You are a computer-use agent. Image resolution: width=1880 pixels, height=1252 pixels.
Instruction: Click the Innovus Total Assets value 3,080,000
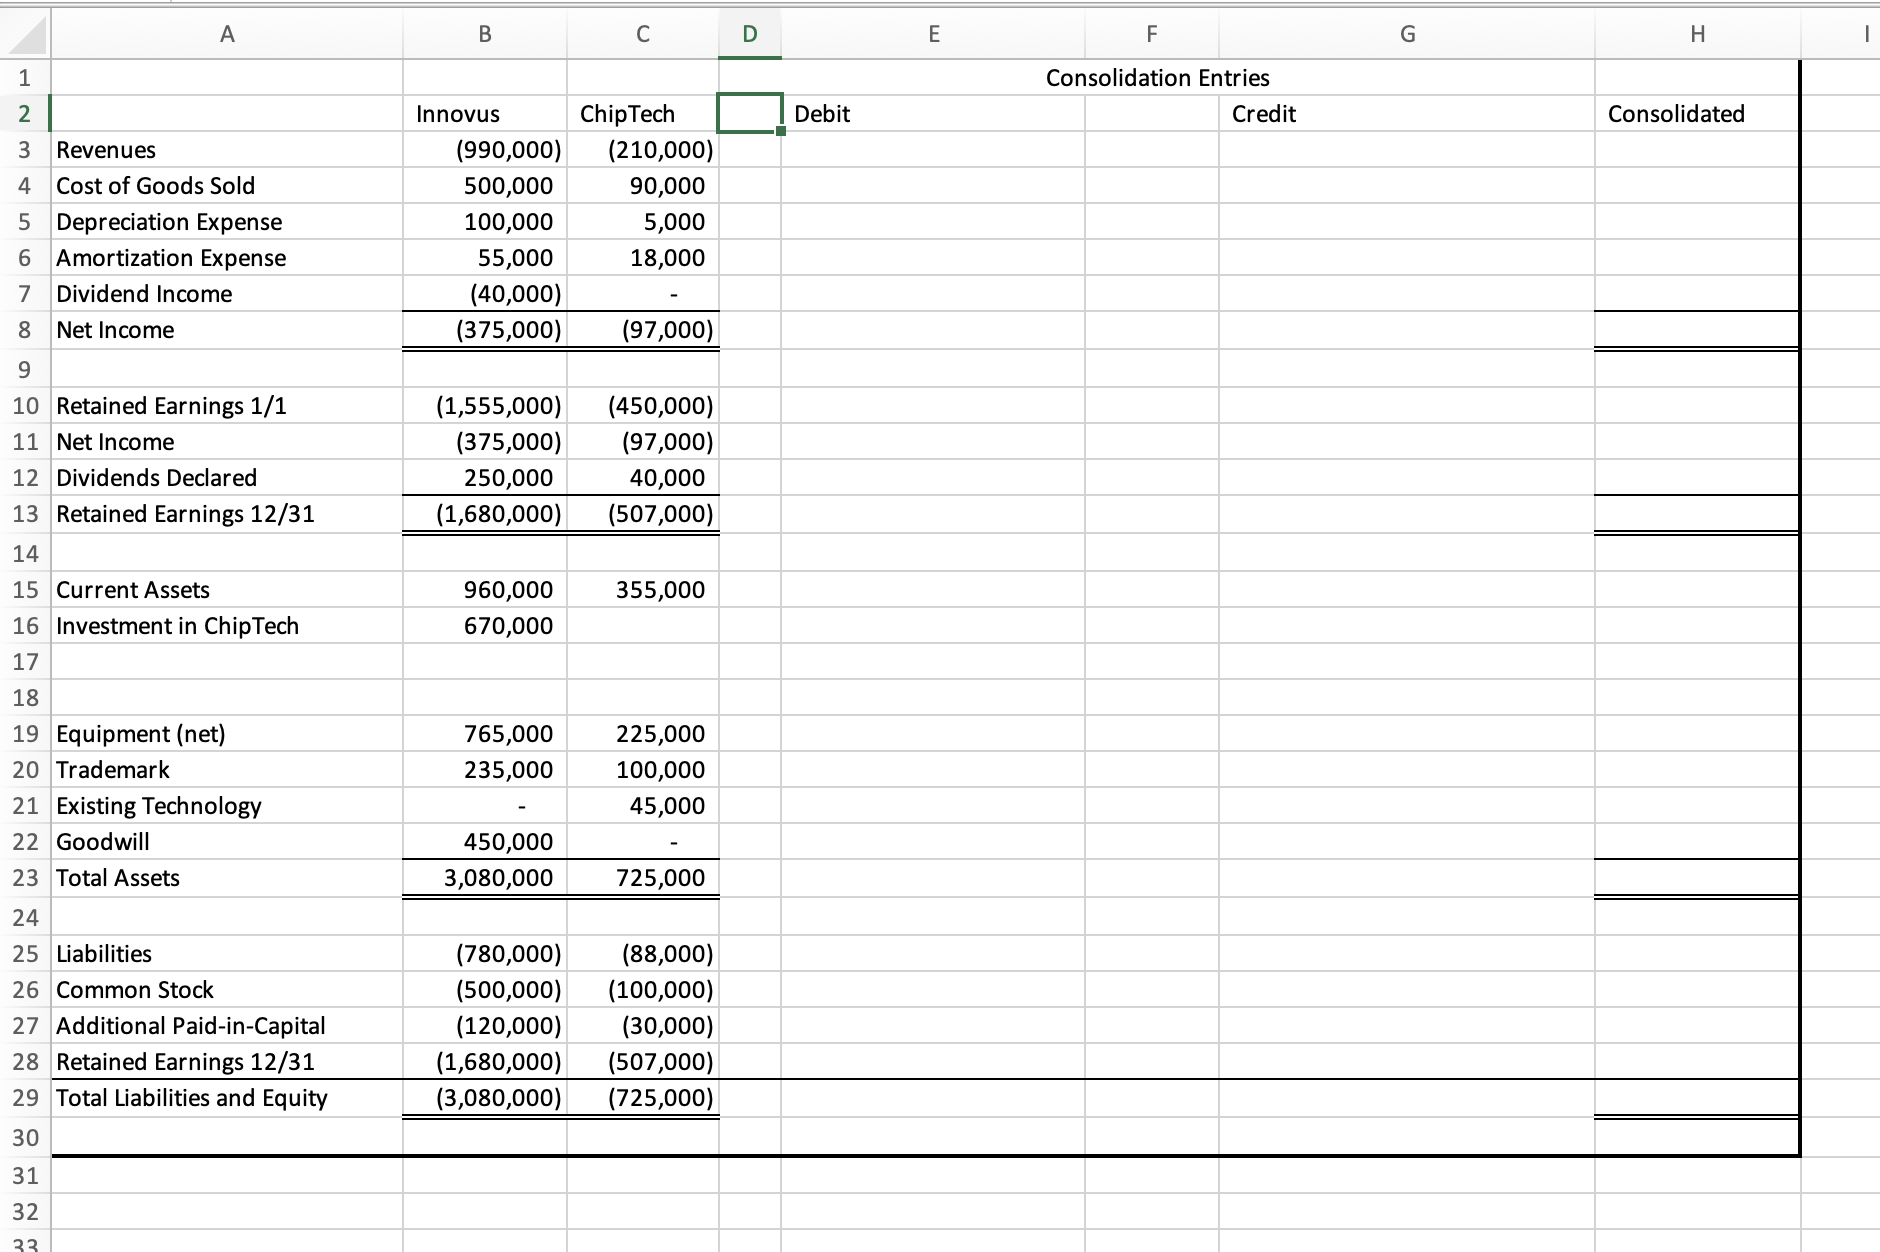coord(484,877)
